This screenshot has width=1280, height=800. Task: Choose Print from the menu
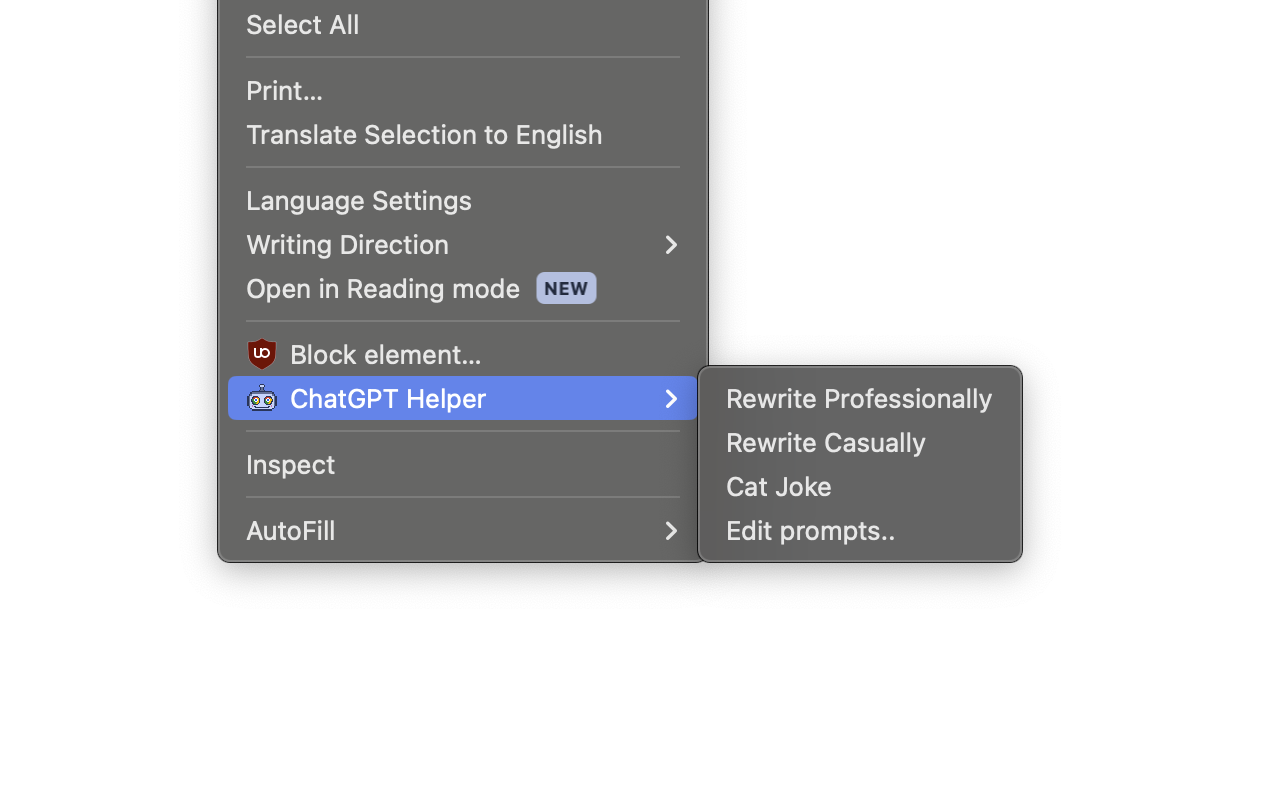[284, 91]
